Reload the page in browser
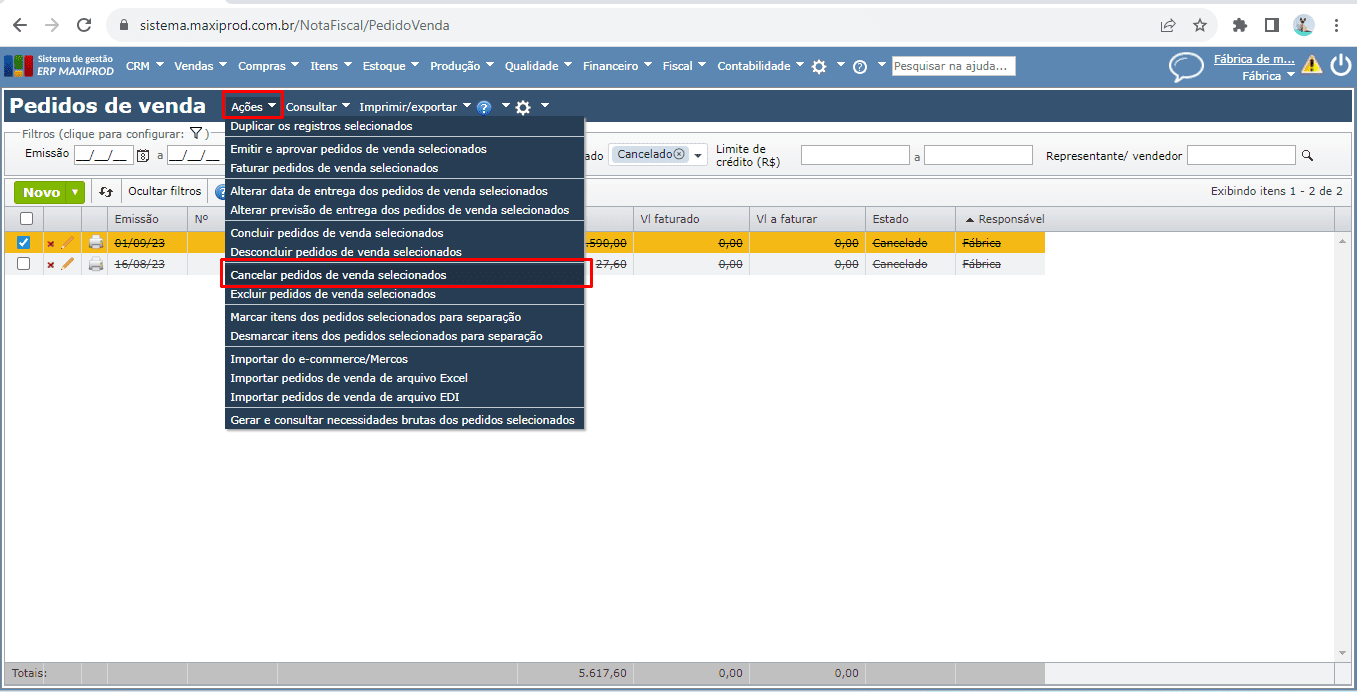Screen dimensions: 1357x692 coord(84,25)
